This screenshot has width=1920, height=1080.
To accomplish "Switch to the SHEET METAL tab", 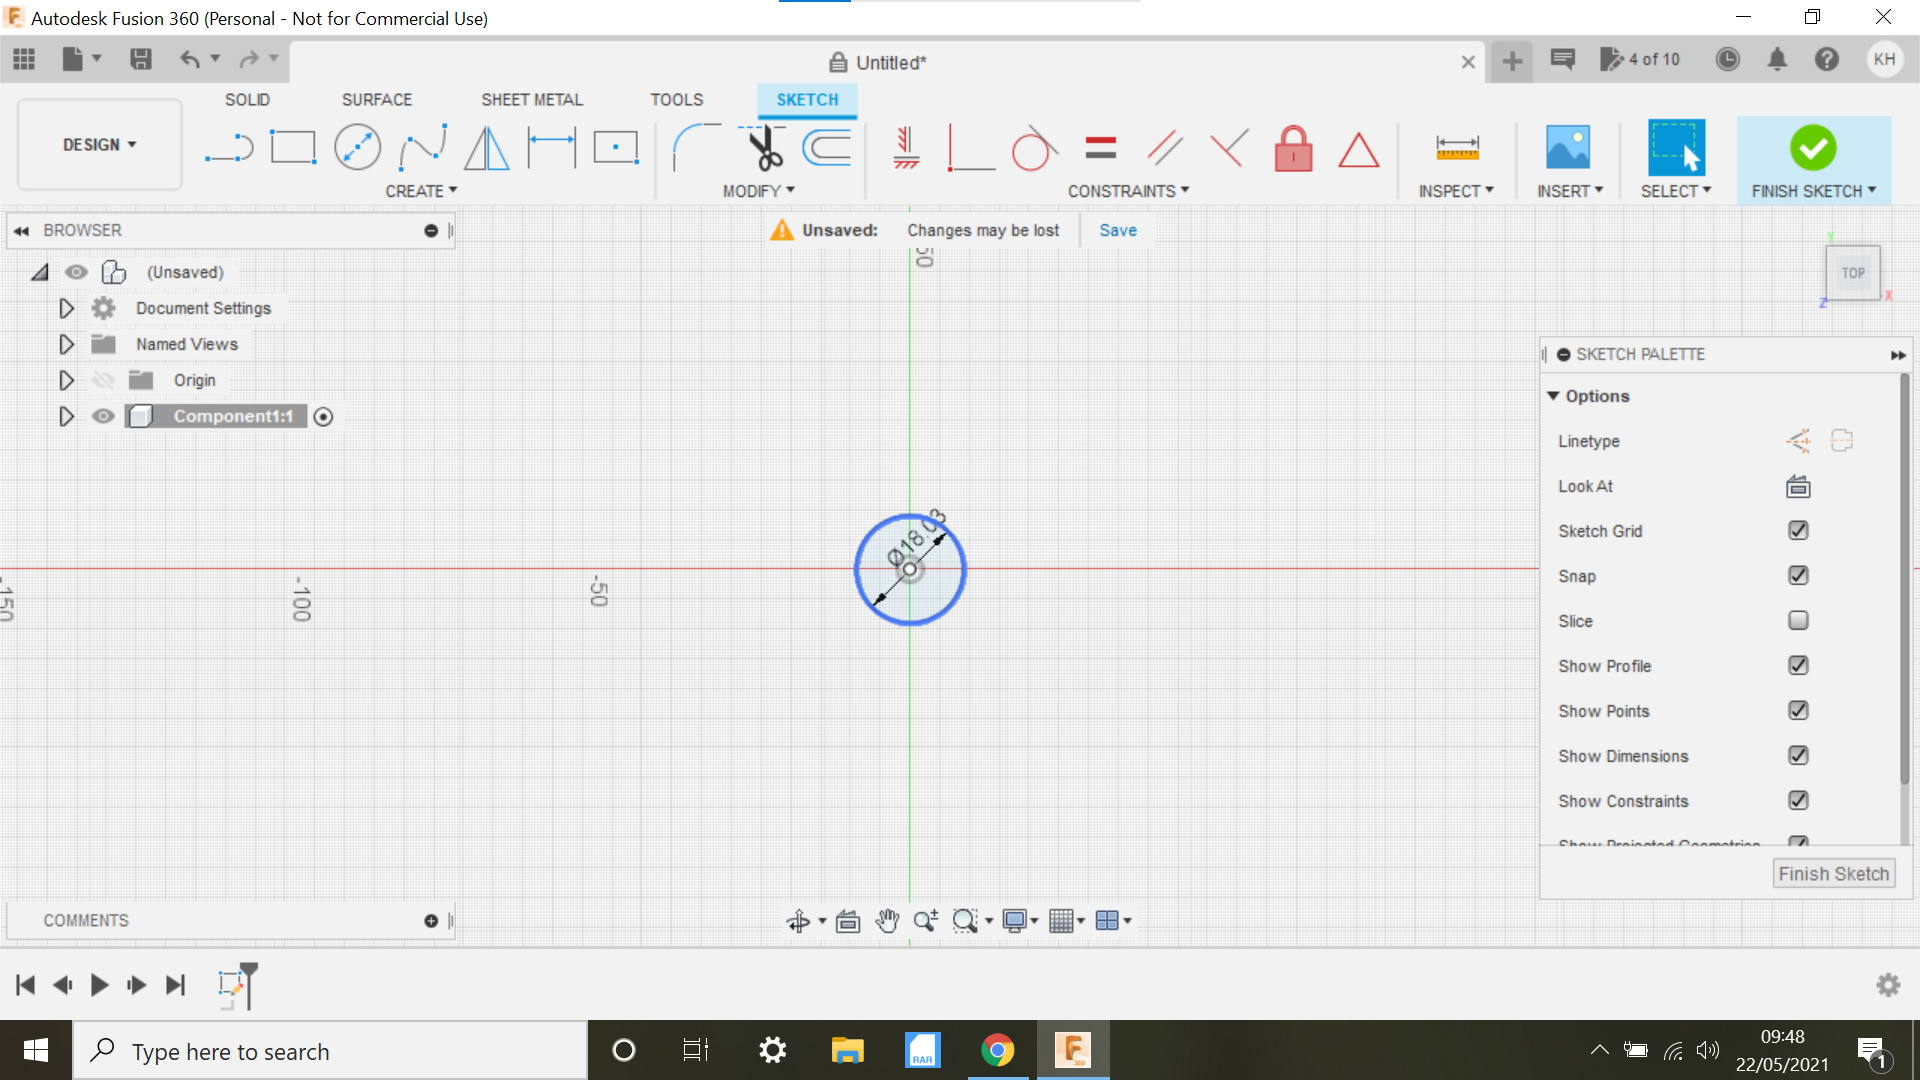I will point(531,99).
